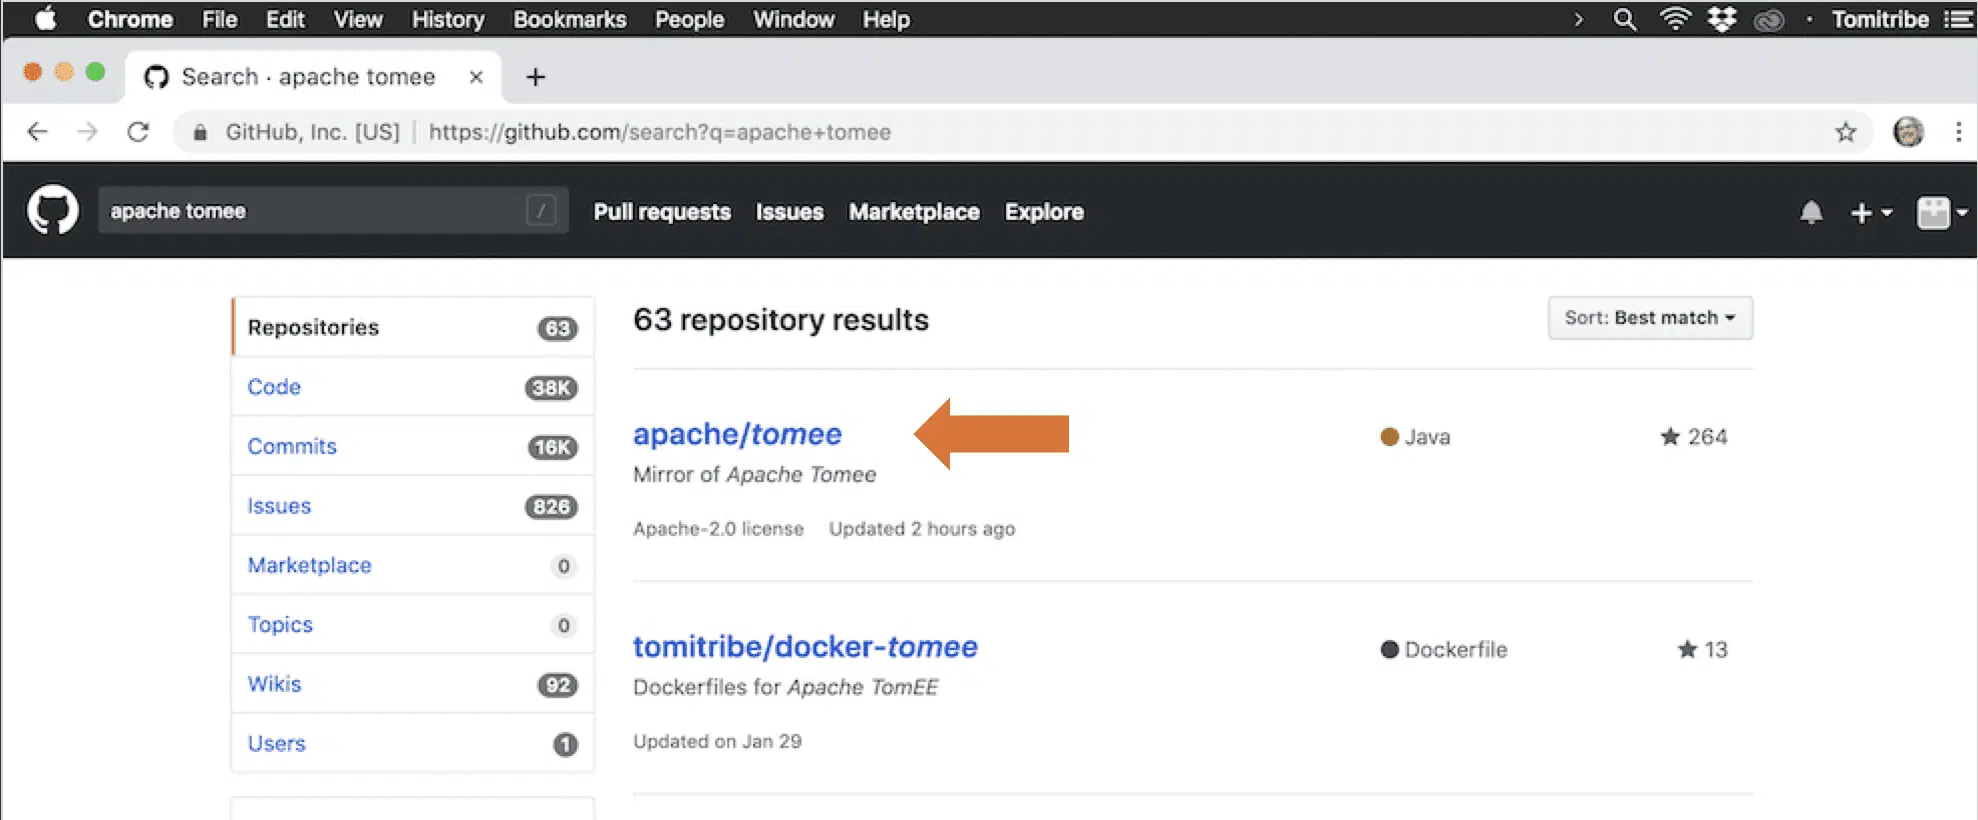Go to Pull requests page

point(662,212)
